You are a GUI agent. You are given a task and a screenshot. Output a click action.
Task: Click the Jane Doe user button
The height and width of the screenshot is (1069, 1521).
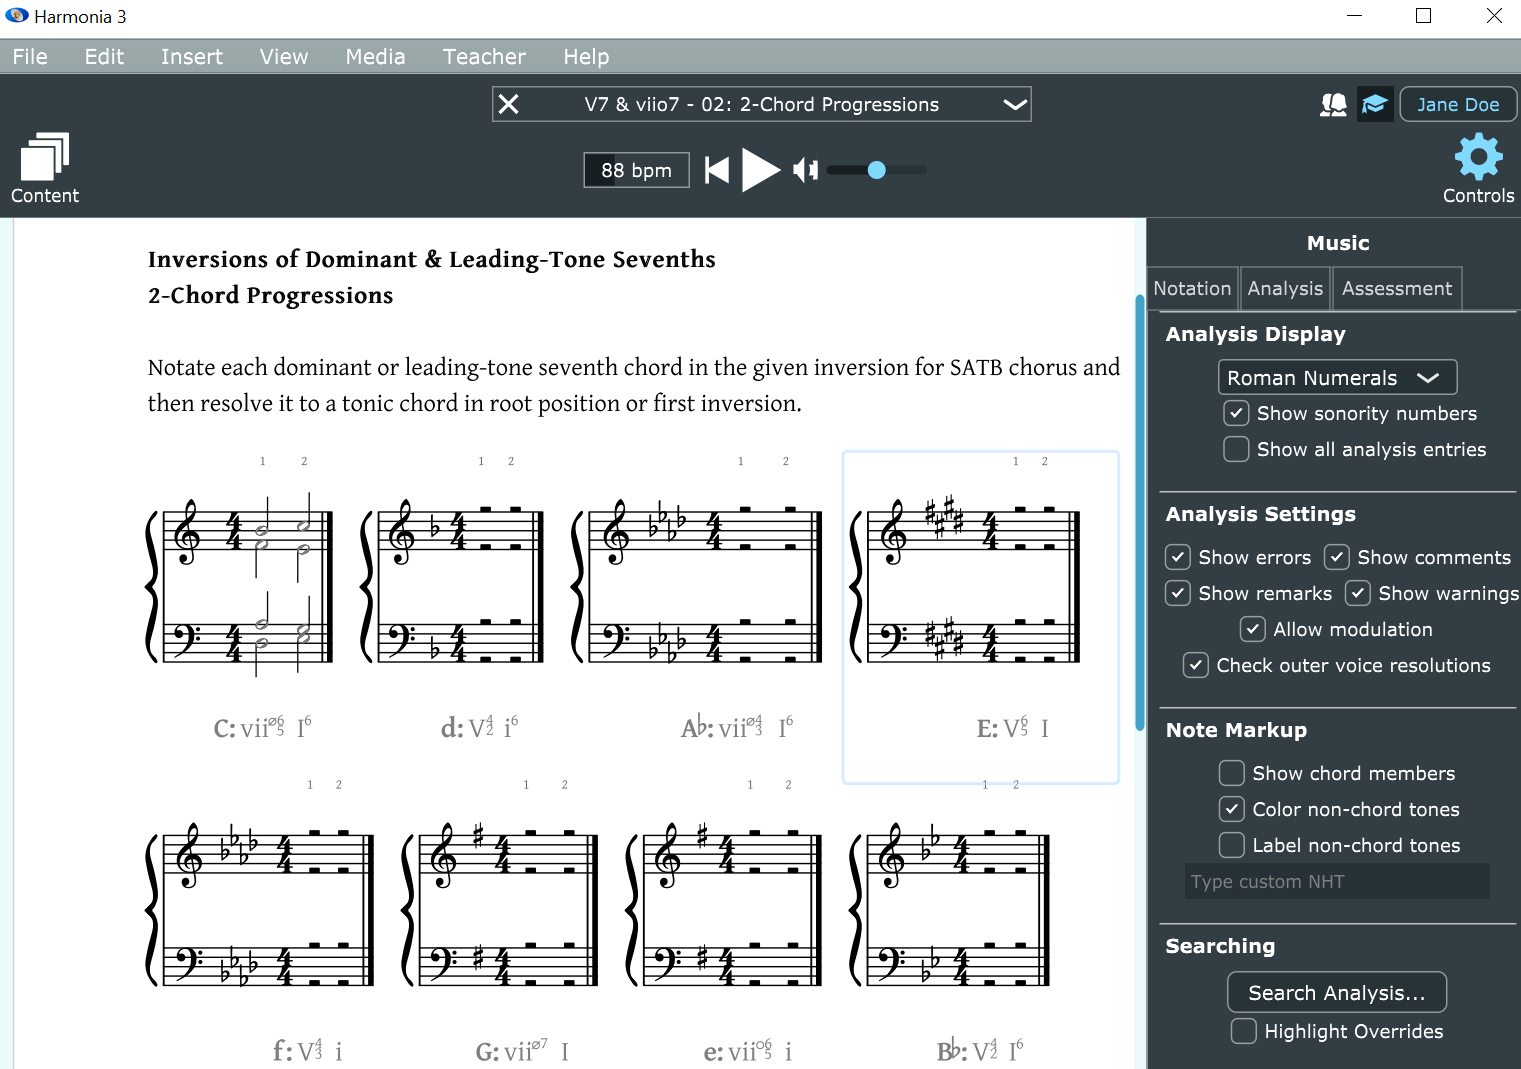point(1458,104)
